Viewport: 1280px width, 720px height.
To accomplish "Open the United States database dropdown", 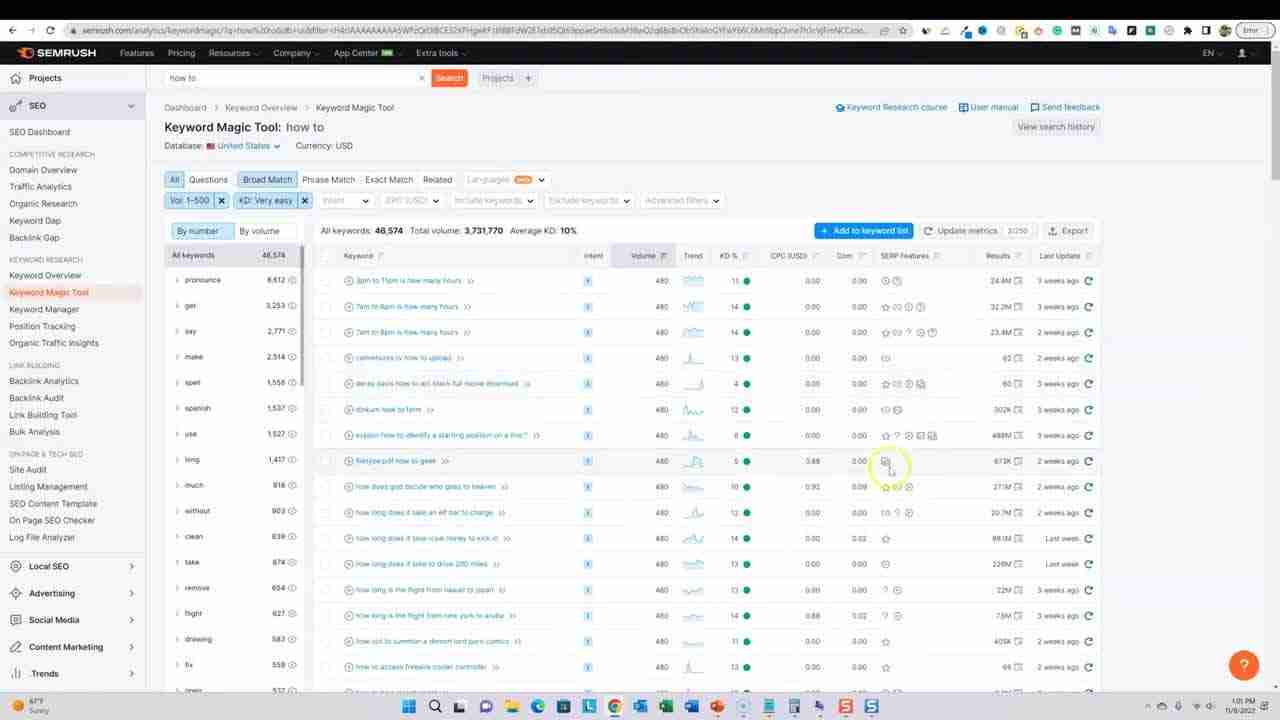I will [243, 145].
